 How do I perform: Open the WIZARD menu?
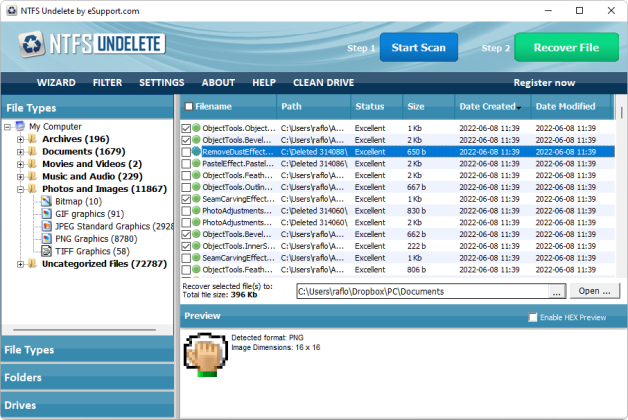56,82
